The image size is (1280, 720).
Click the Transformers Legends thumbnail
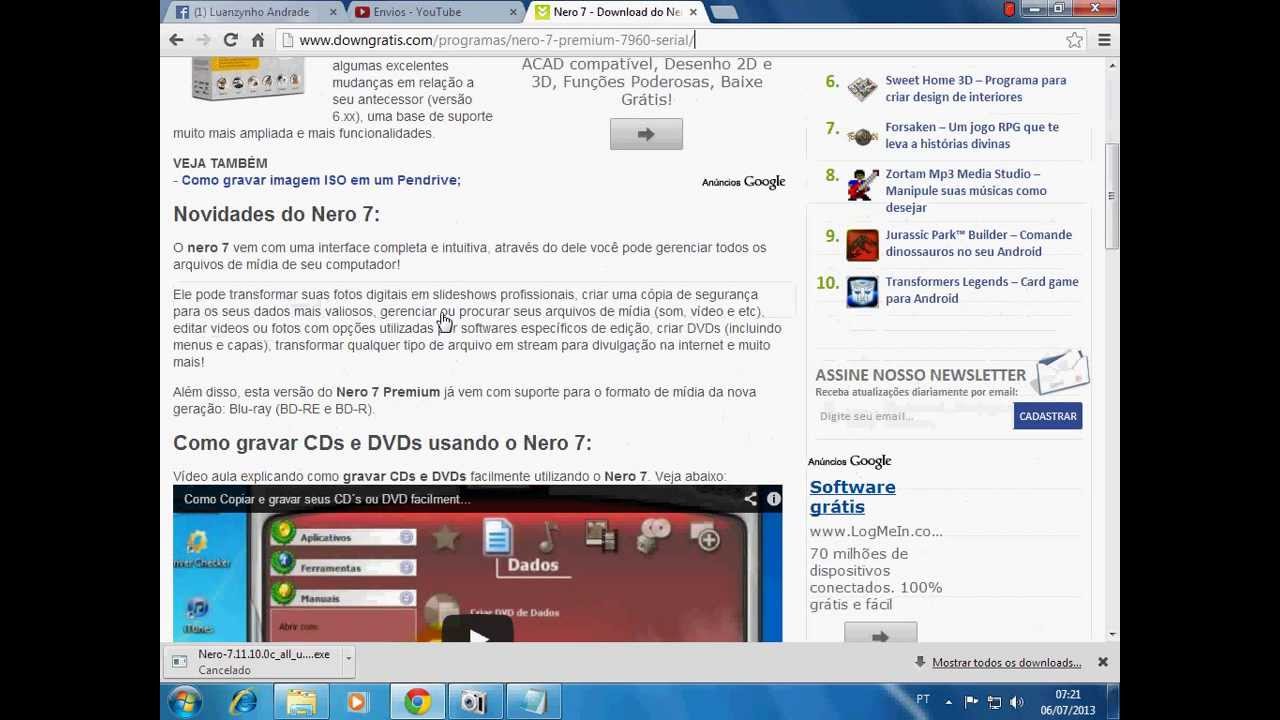(862, 292)
